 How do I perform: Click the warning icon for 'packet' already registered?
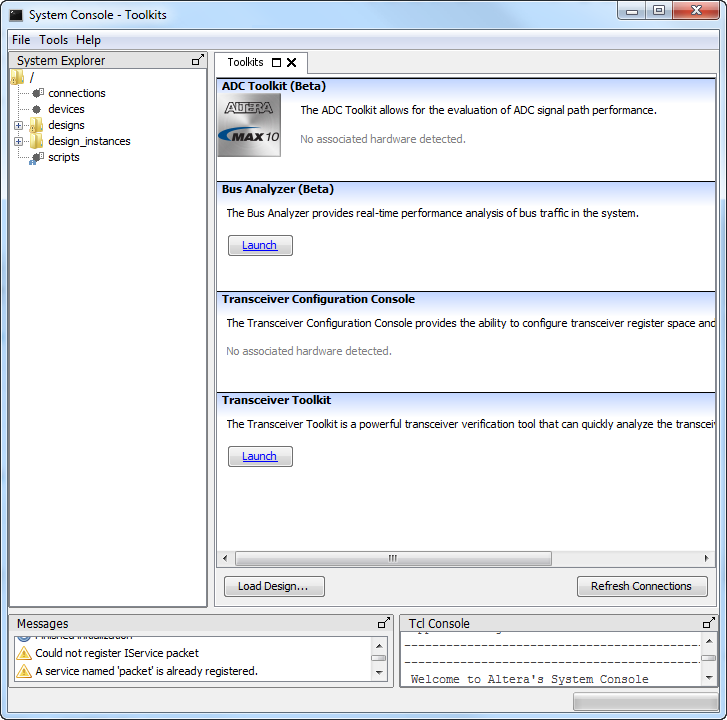[24, 671]
